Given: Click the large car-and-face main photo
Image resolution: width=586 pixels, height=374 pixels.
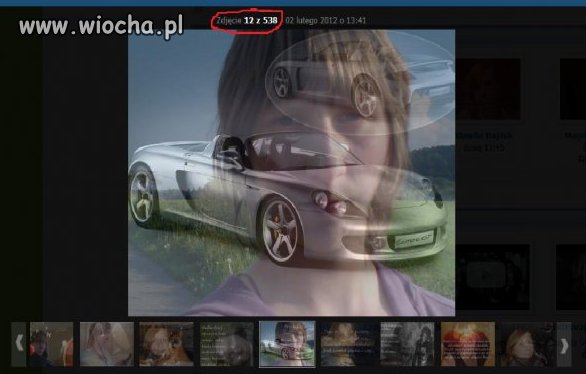Looking at the screenshot, I should coord(292,173).
